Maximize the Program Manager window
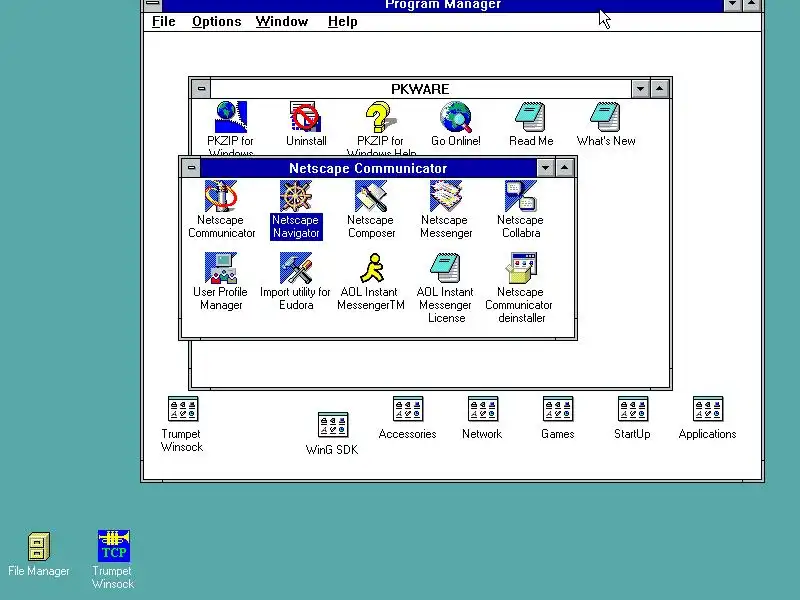800x600 pixels. pos(752,5)
